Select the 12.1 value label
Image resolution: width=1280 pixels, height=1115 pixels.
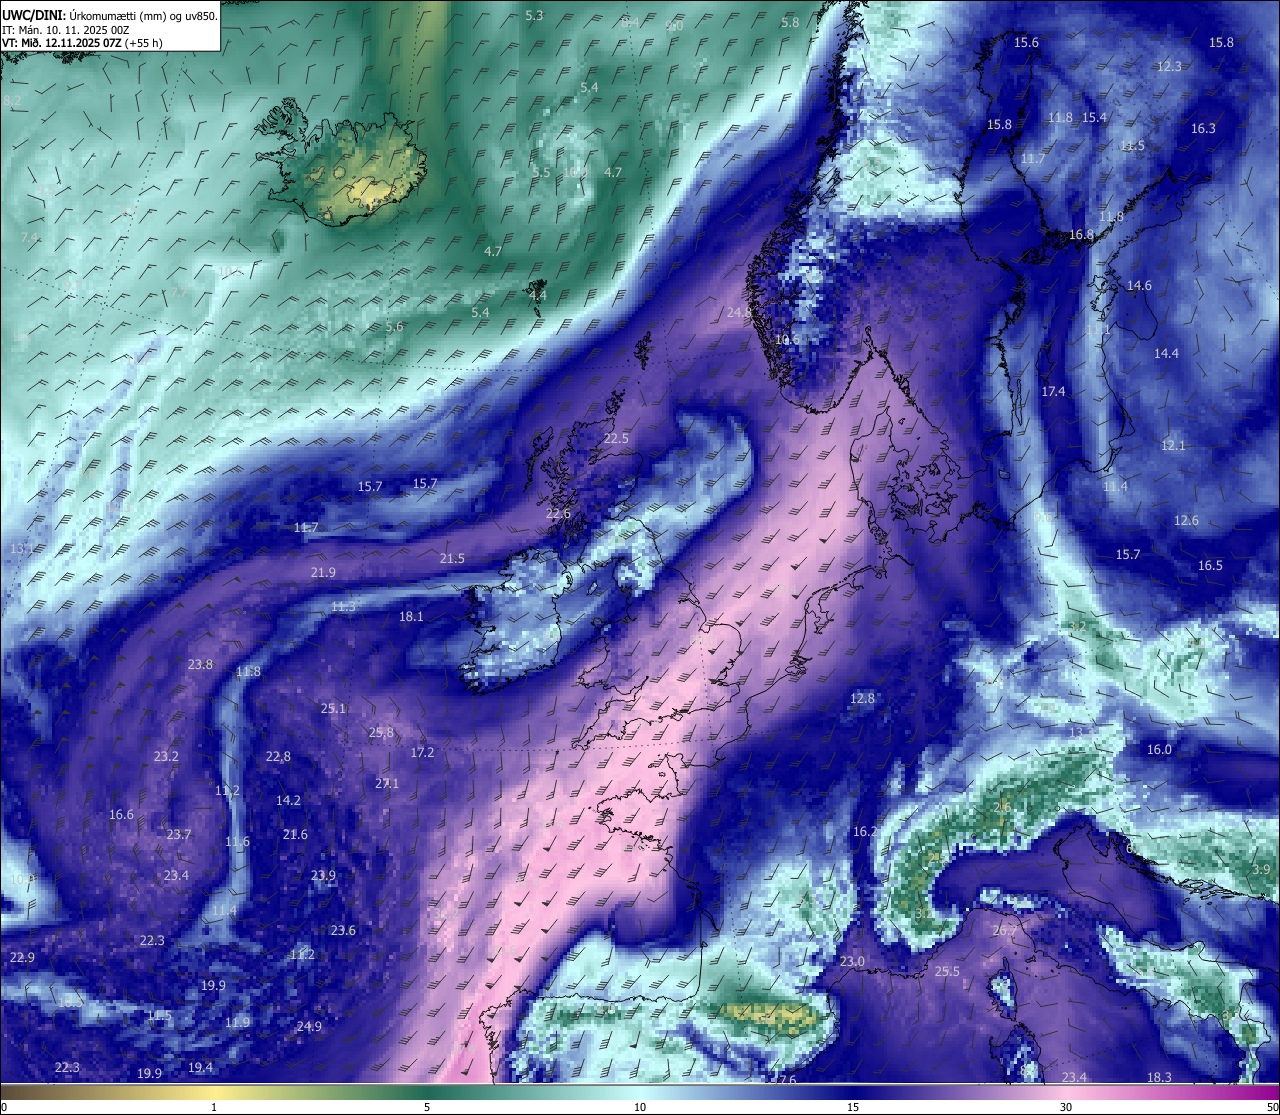(1172, 446)
